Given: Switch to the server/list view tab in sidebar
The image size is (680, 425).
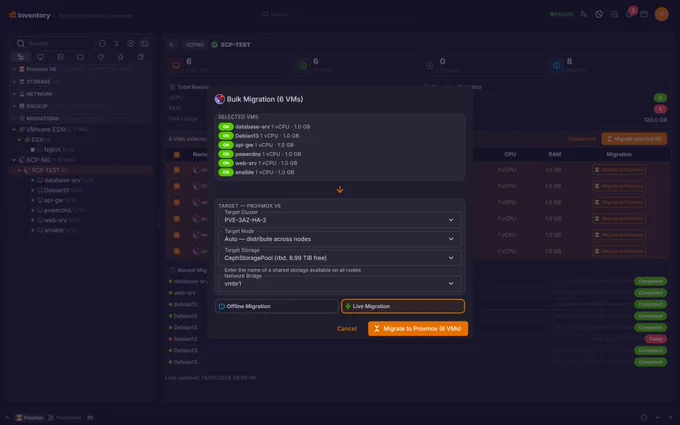Looking at the screenshot, I should 60,57.
